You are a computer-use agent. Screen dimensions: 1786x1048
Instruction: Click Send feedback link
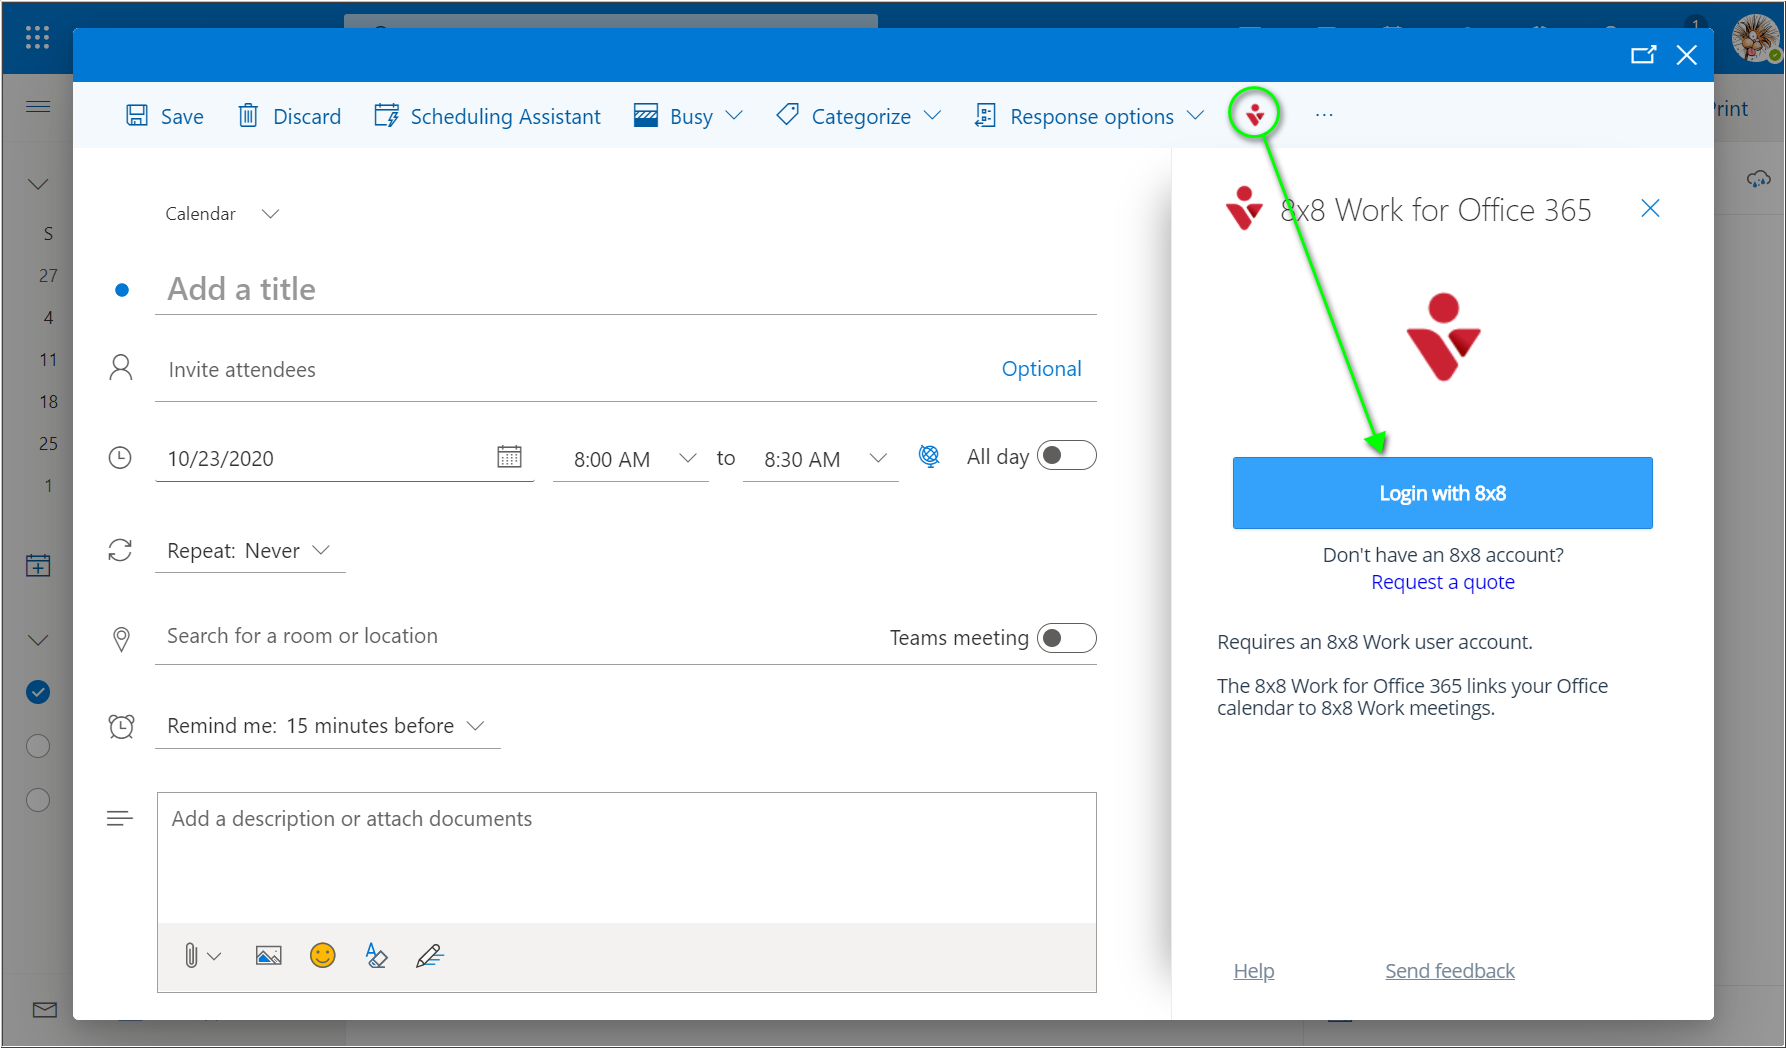1450,971
